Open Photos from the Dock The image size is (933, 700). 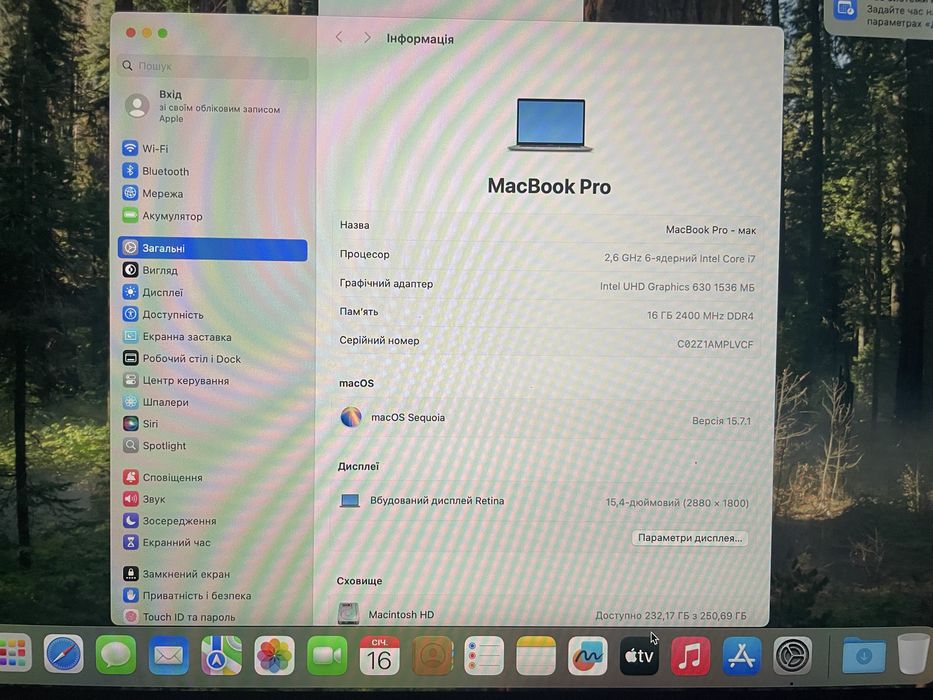(274, 656)
